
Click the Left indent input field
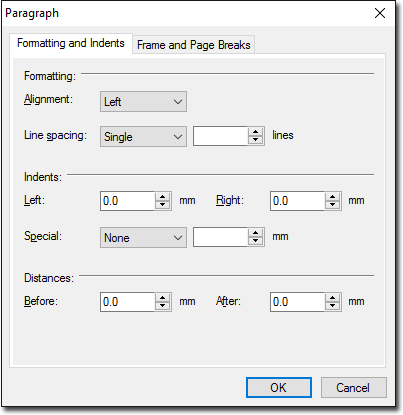(x=128, y=201)
